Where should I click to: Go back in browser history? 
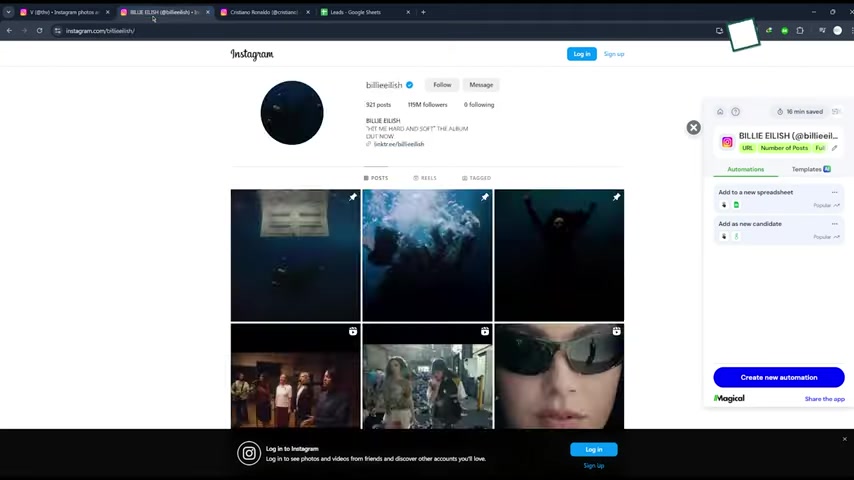9,31
